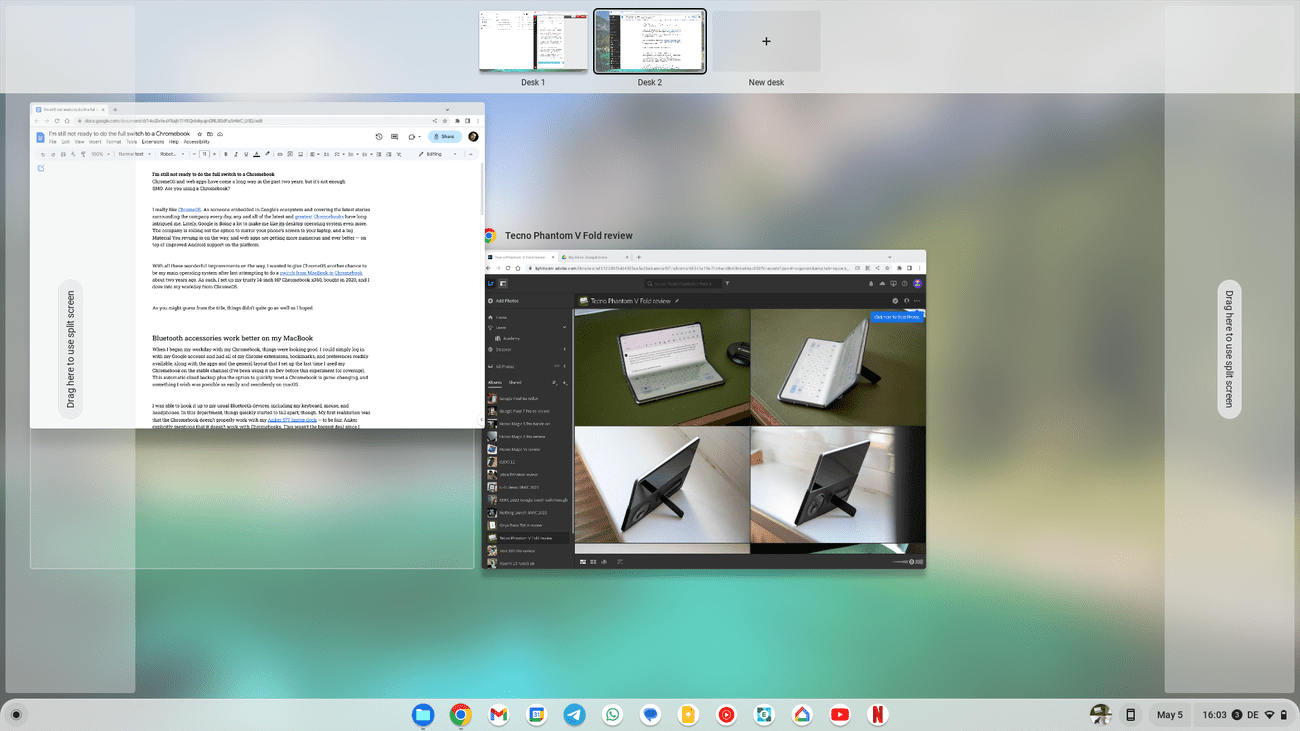Click the launcher button on the shelf
The width and height of the screenshot is (1300, 731).
pos(16,714)
